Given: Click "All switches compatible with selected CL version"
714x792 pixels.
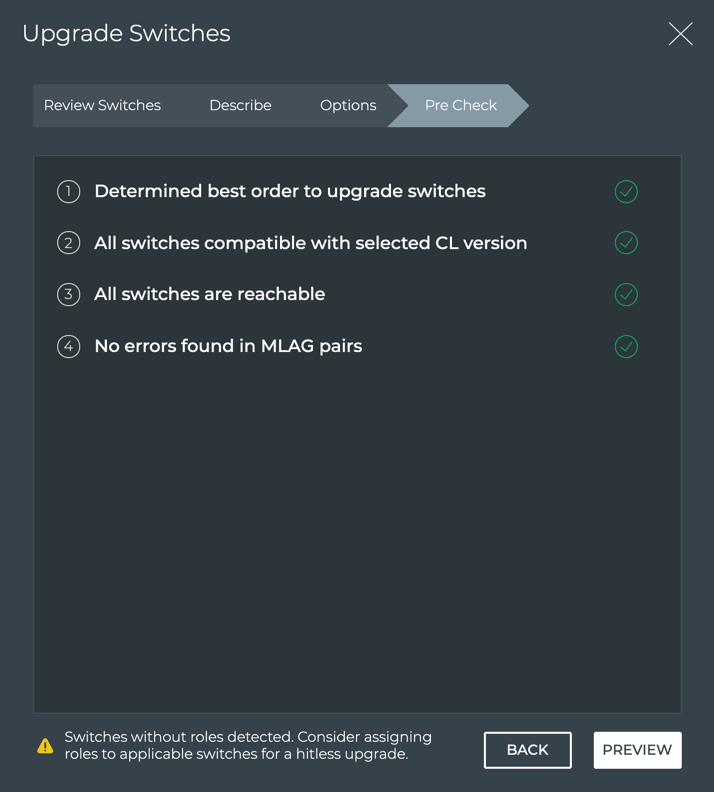Looking at the screenshot, I should 310,243.
